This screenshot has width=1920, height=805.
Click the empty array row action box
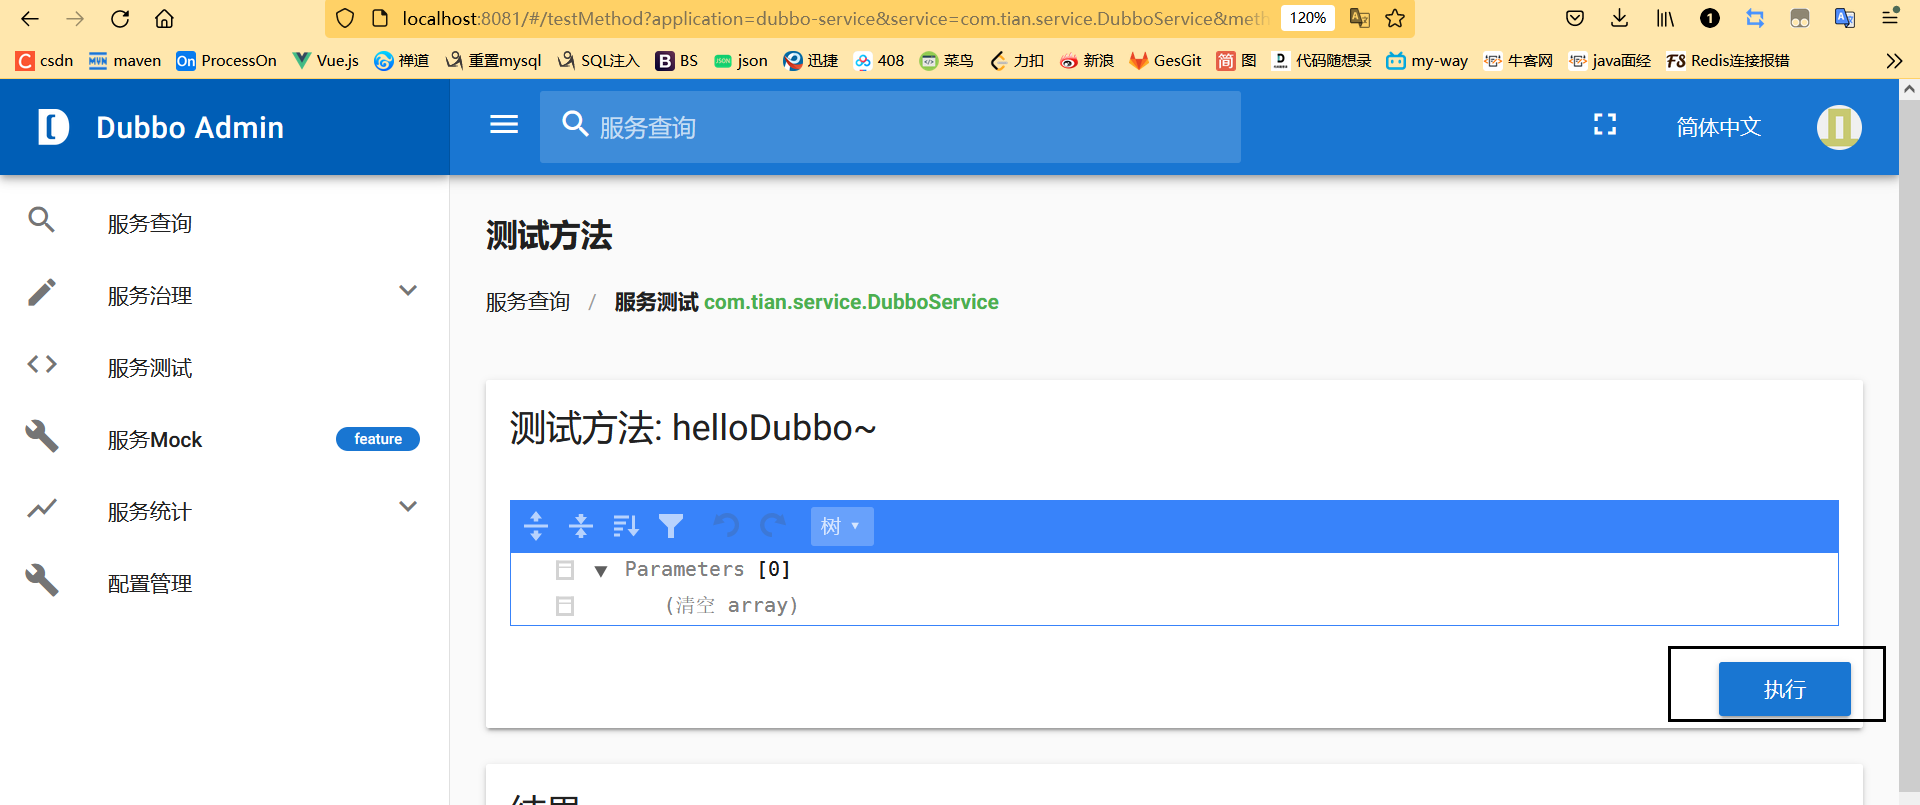pyautogui.click(x=565, y=606)
